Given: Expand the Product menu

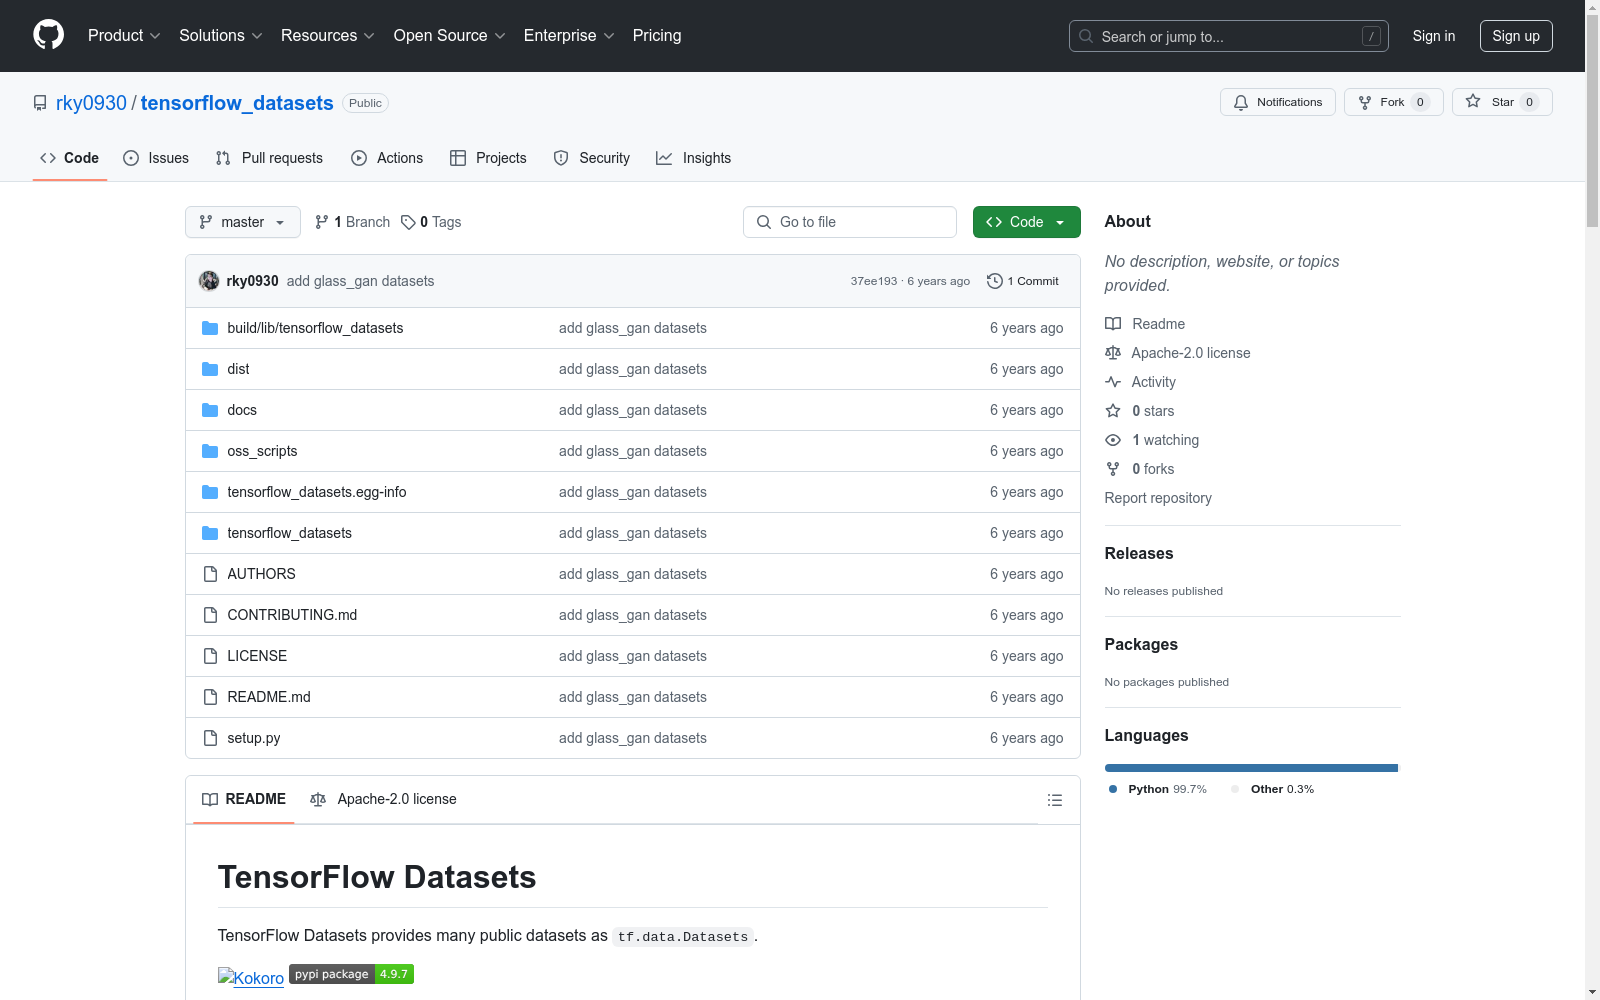Looking at the screenshot, I should point(124,36).
